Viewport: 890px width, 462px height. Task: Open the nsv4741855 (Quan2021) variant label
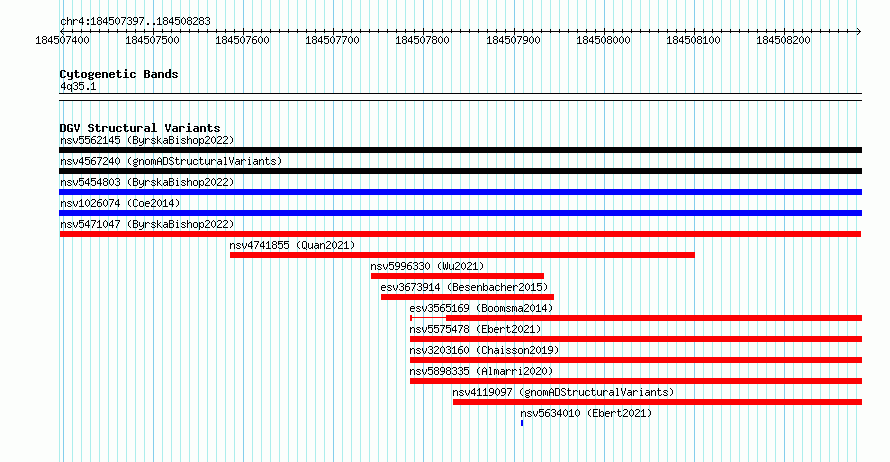[x=292, y=245]
